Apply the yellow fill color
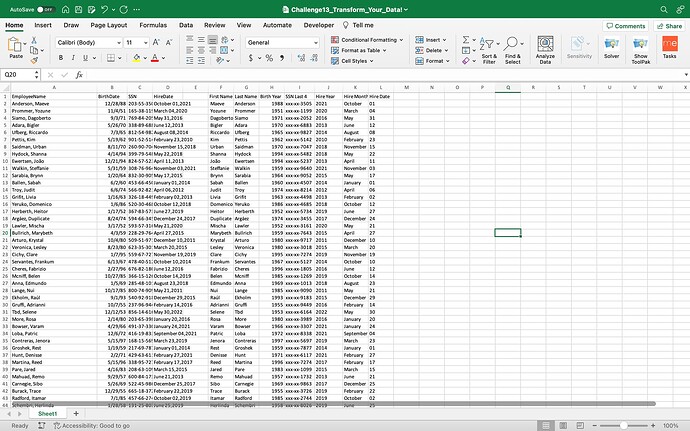The height and width of the screenshot is (431, 690). 136,58
